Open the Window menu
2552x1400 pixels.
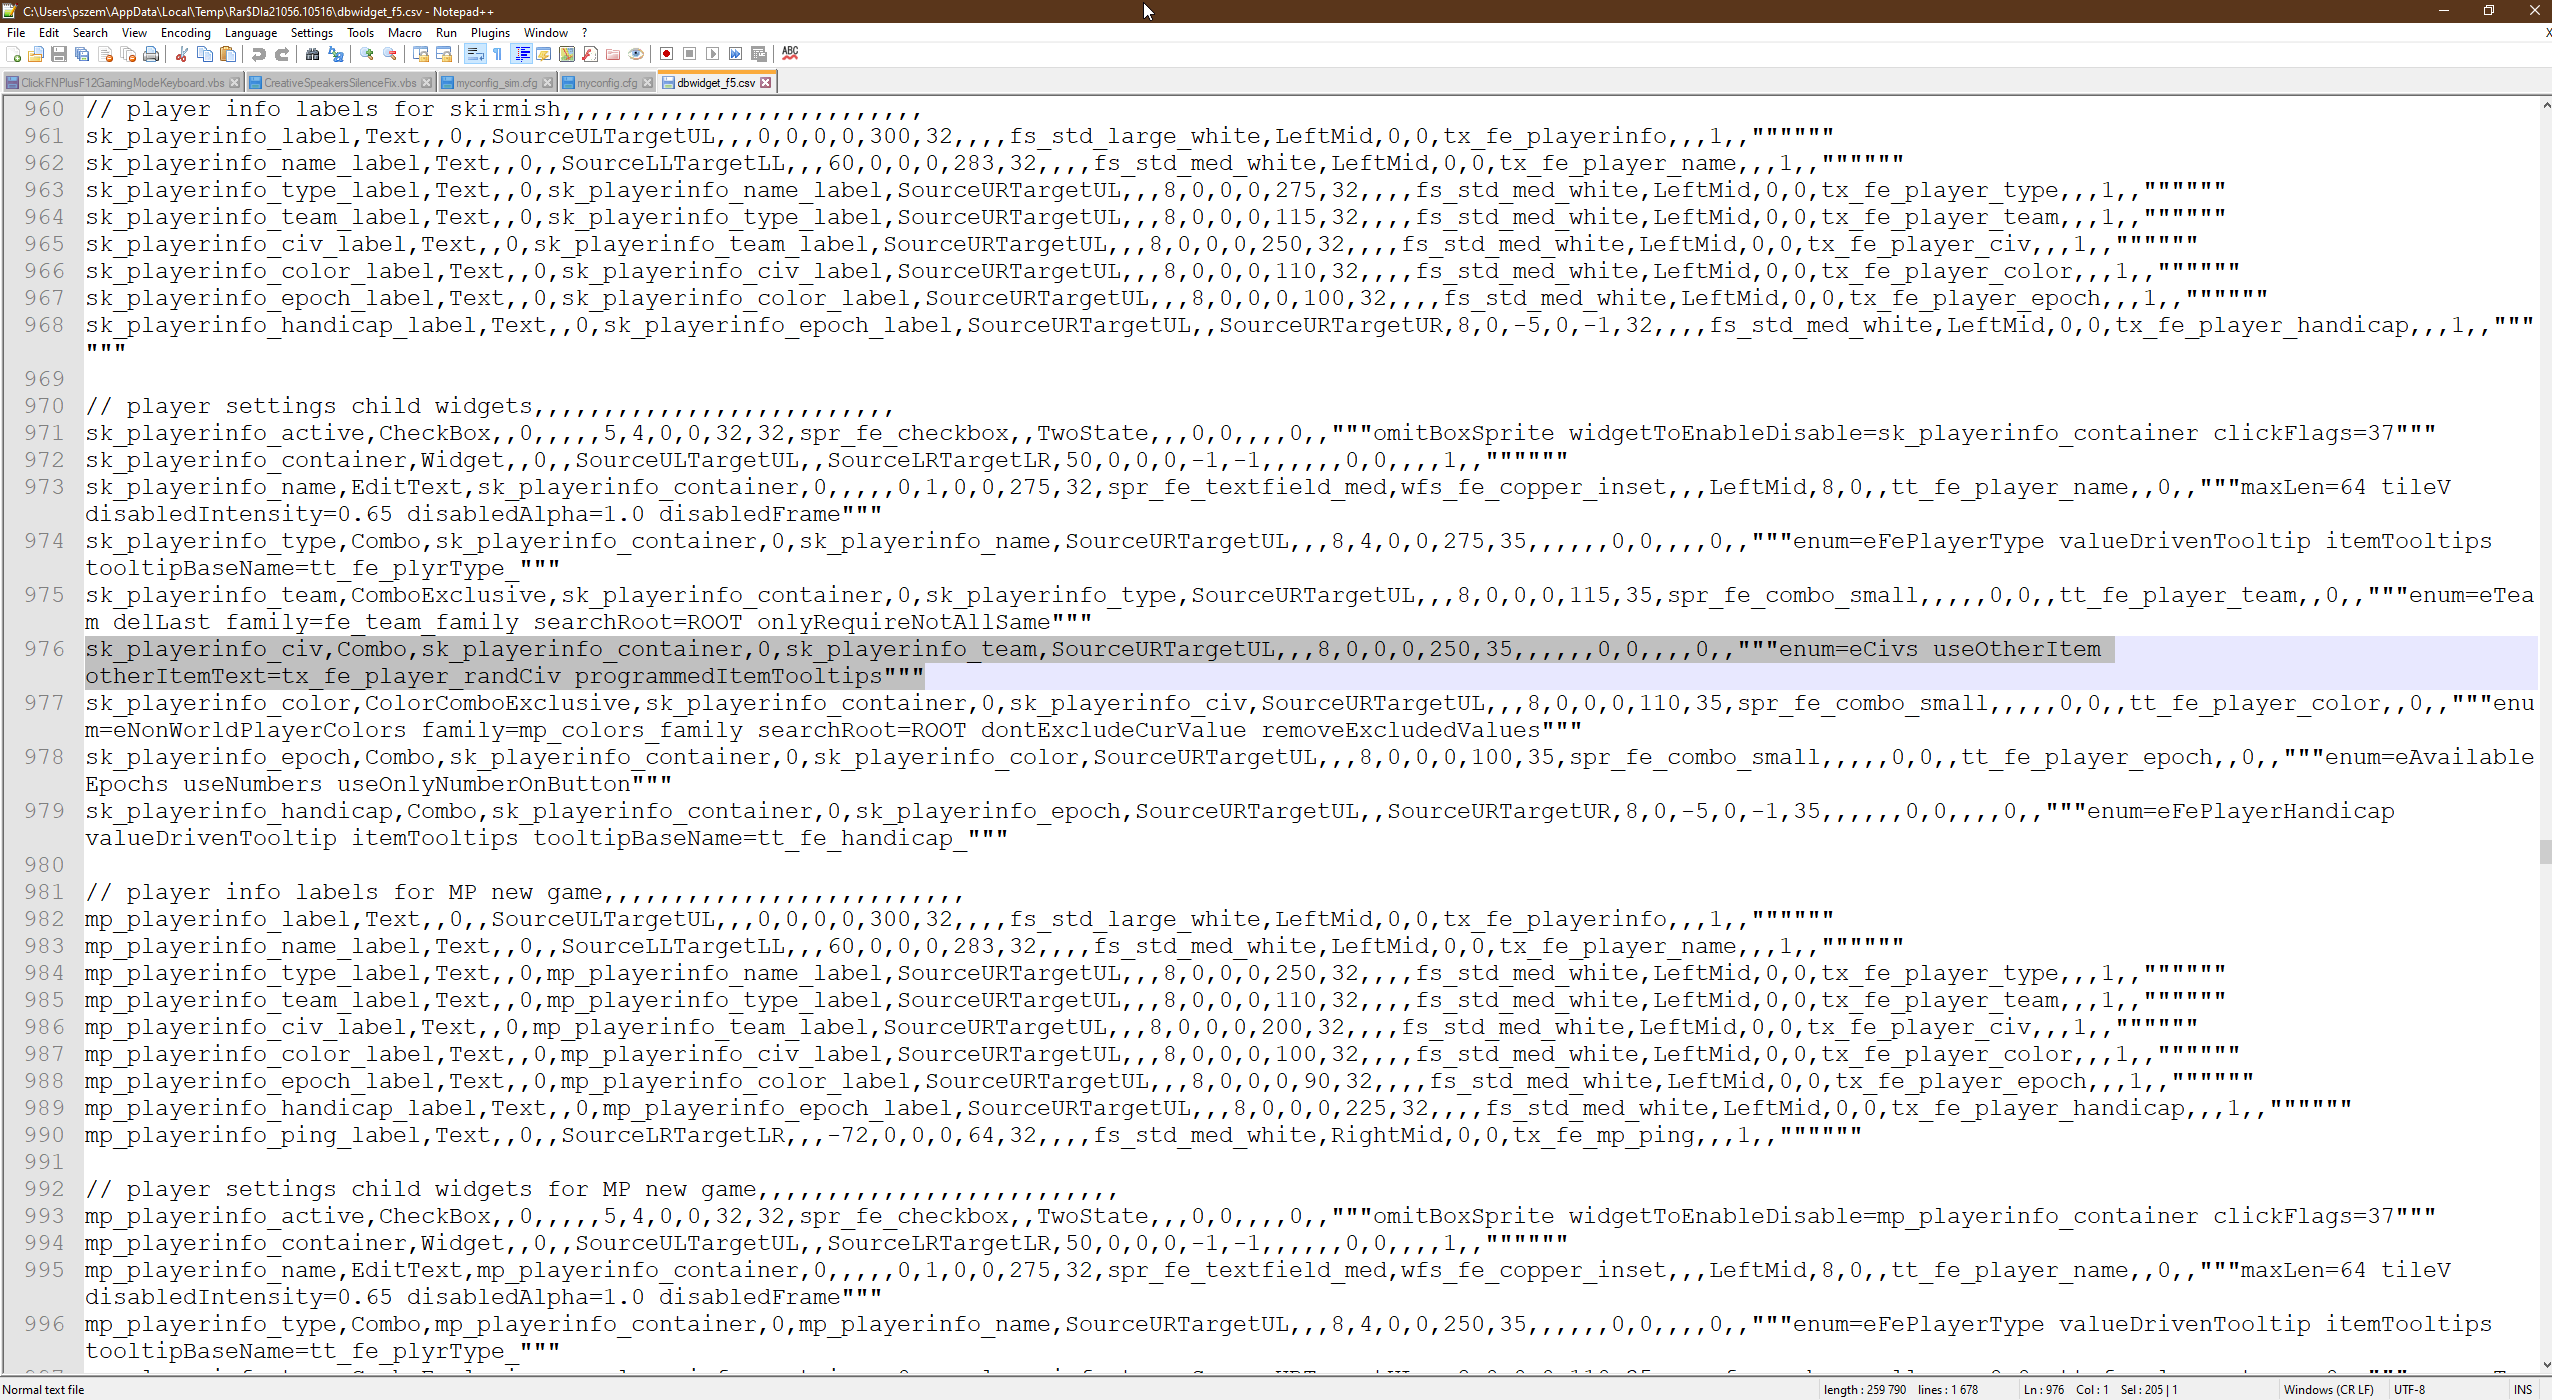(x=546, y=33)
